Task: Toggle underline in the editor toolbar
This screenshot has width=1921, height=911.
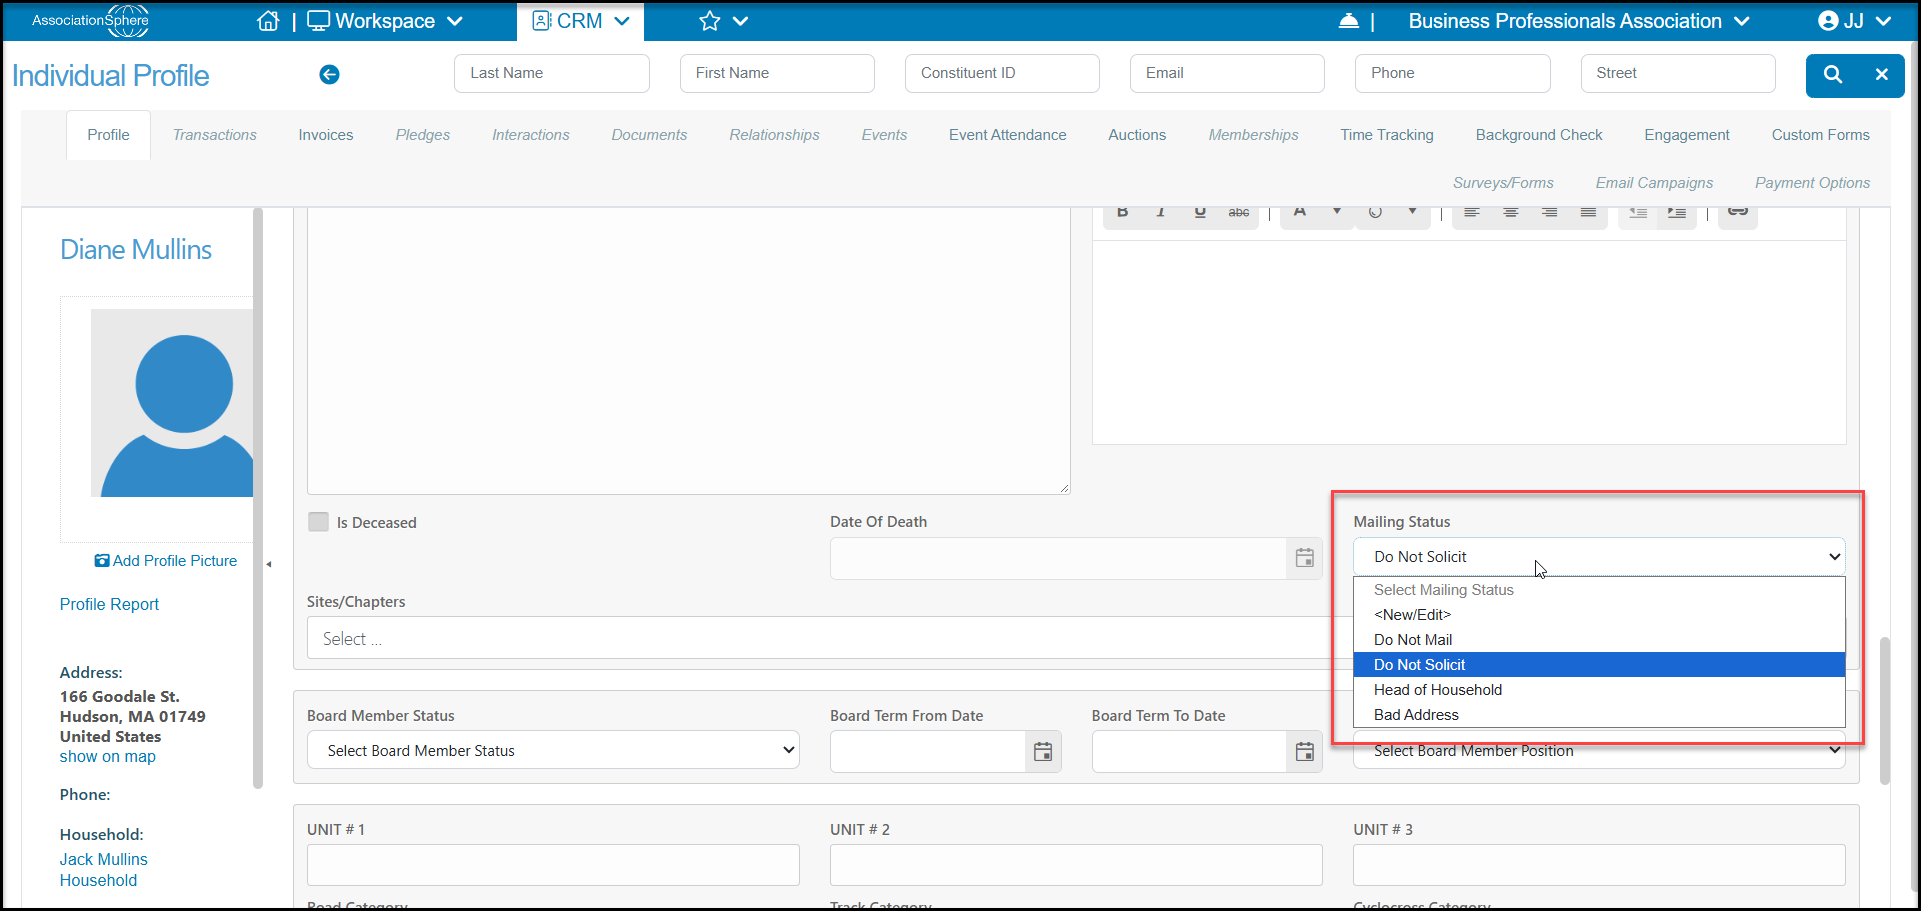Action: click(1200, 213)
